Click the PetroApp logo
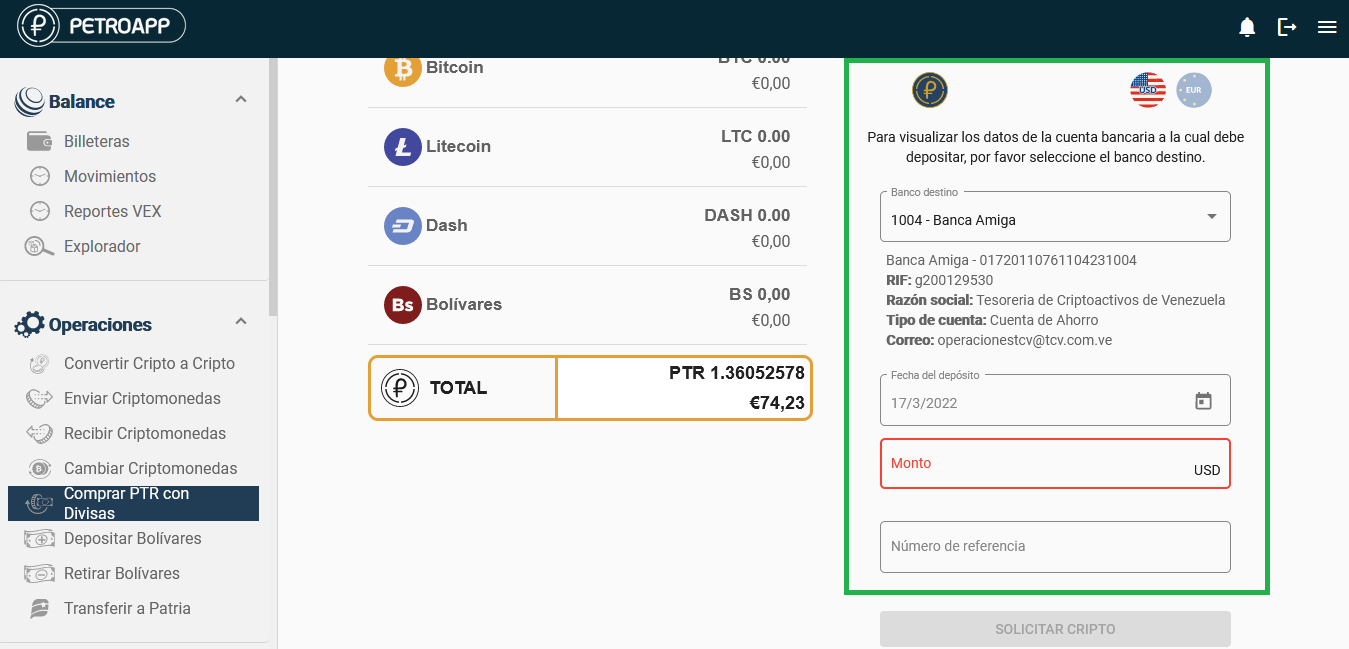Viewport: 1349px width, 649px height. (x=102, y=27)
